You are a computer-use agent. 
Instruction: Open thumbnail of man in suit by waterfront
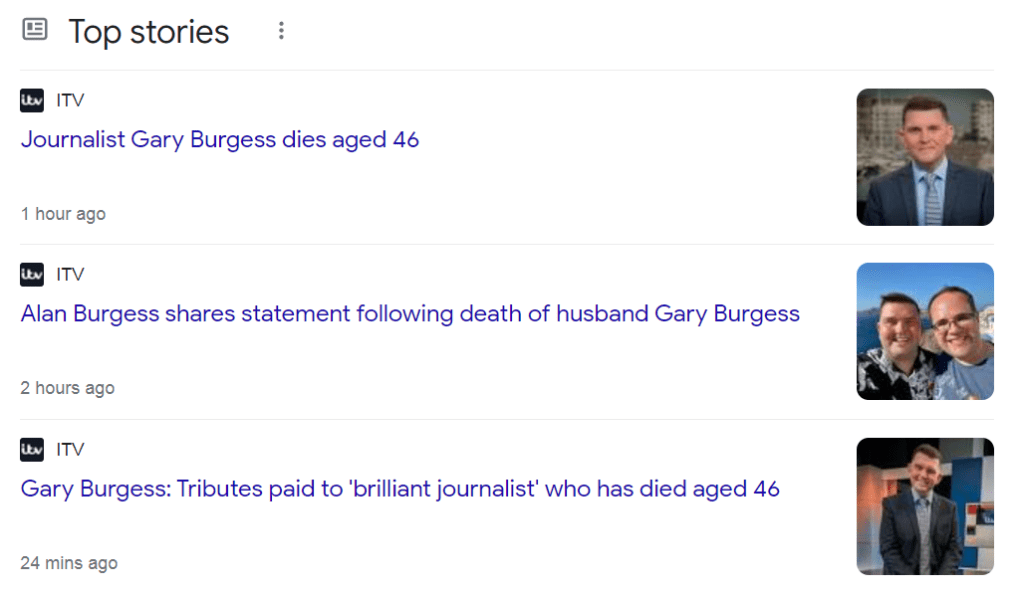[x=925, y=157]
